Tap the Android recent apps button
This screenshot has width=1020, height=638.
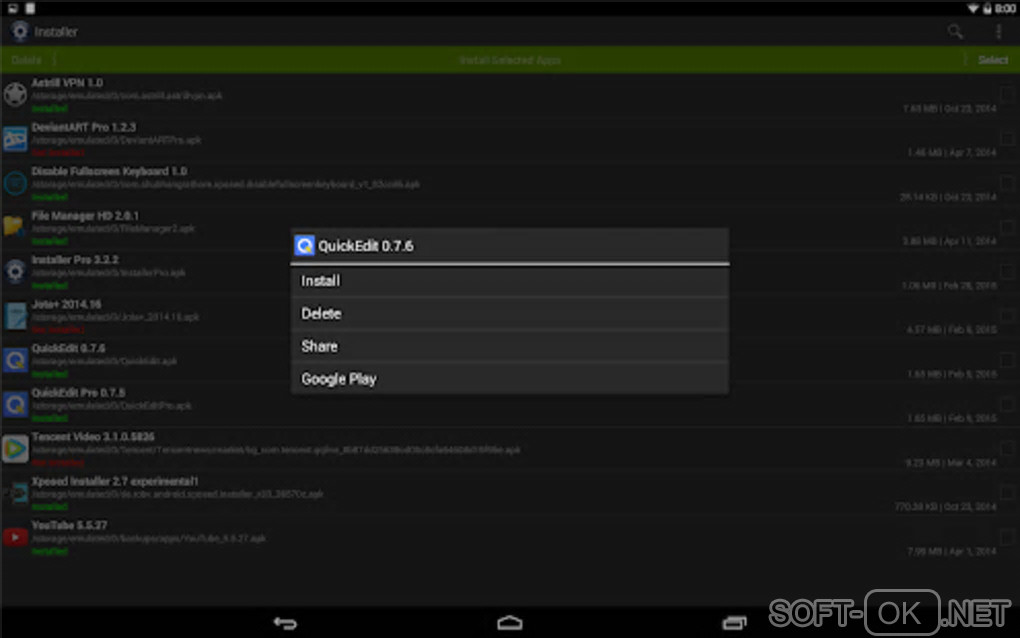tap(734, 623)
